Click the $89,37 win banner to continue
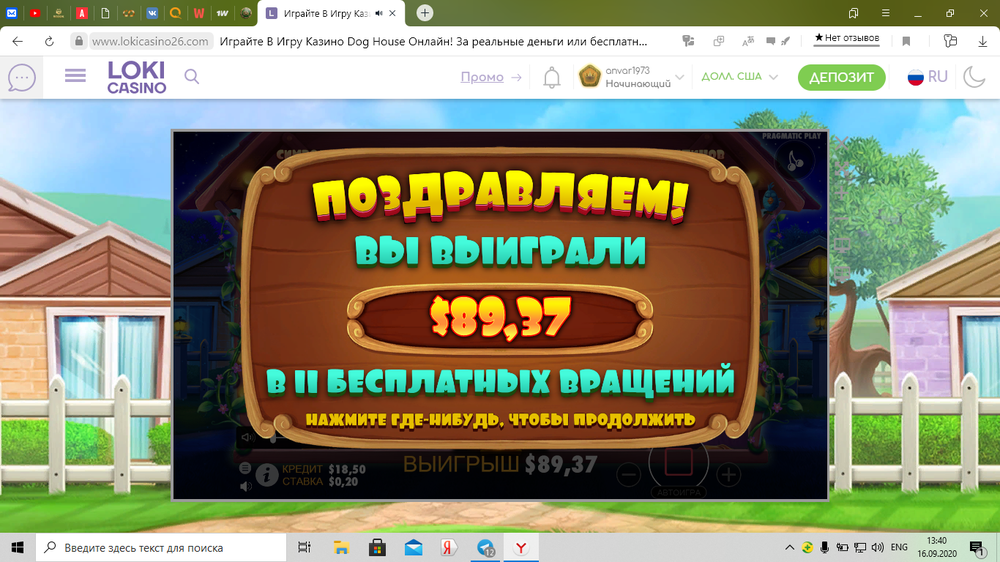1000x562 pixels. click(x=500, y=317)
